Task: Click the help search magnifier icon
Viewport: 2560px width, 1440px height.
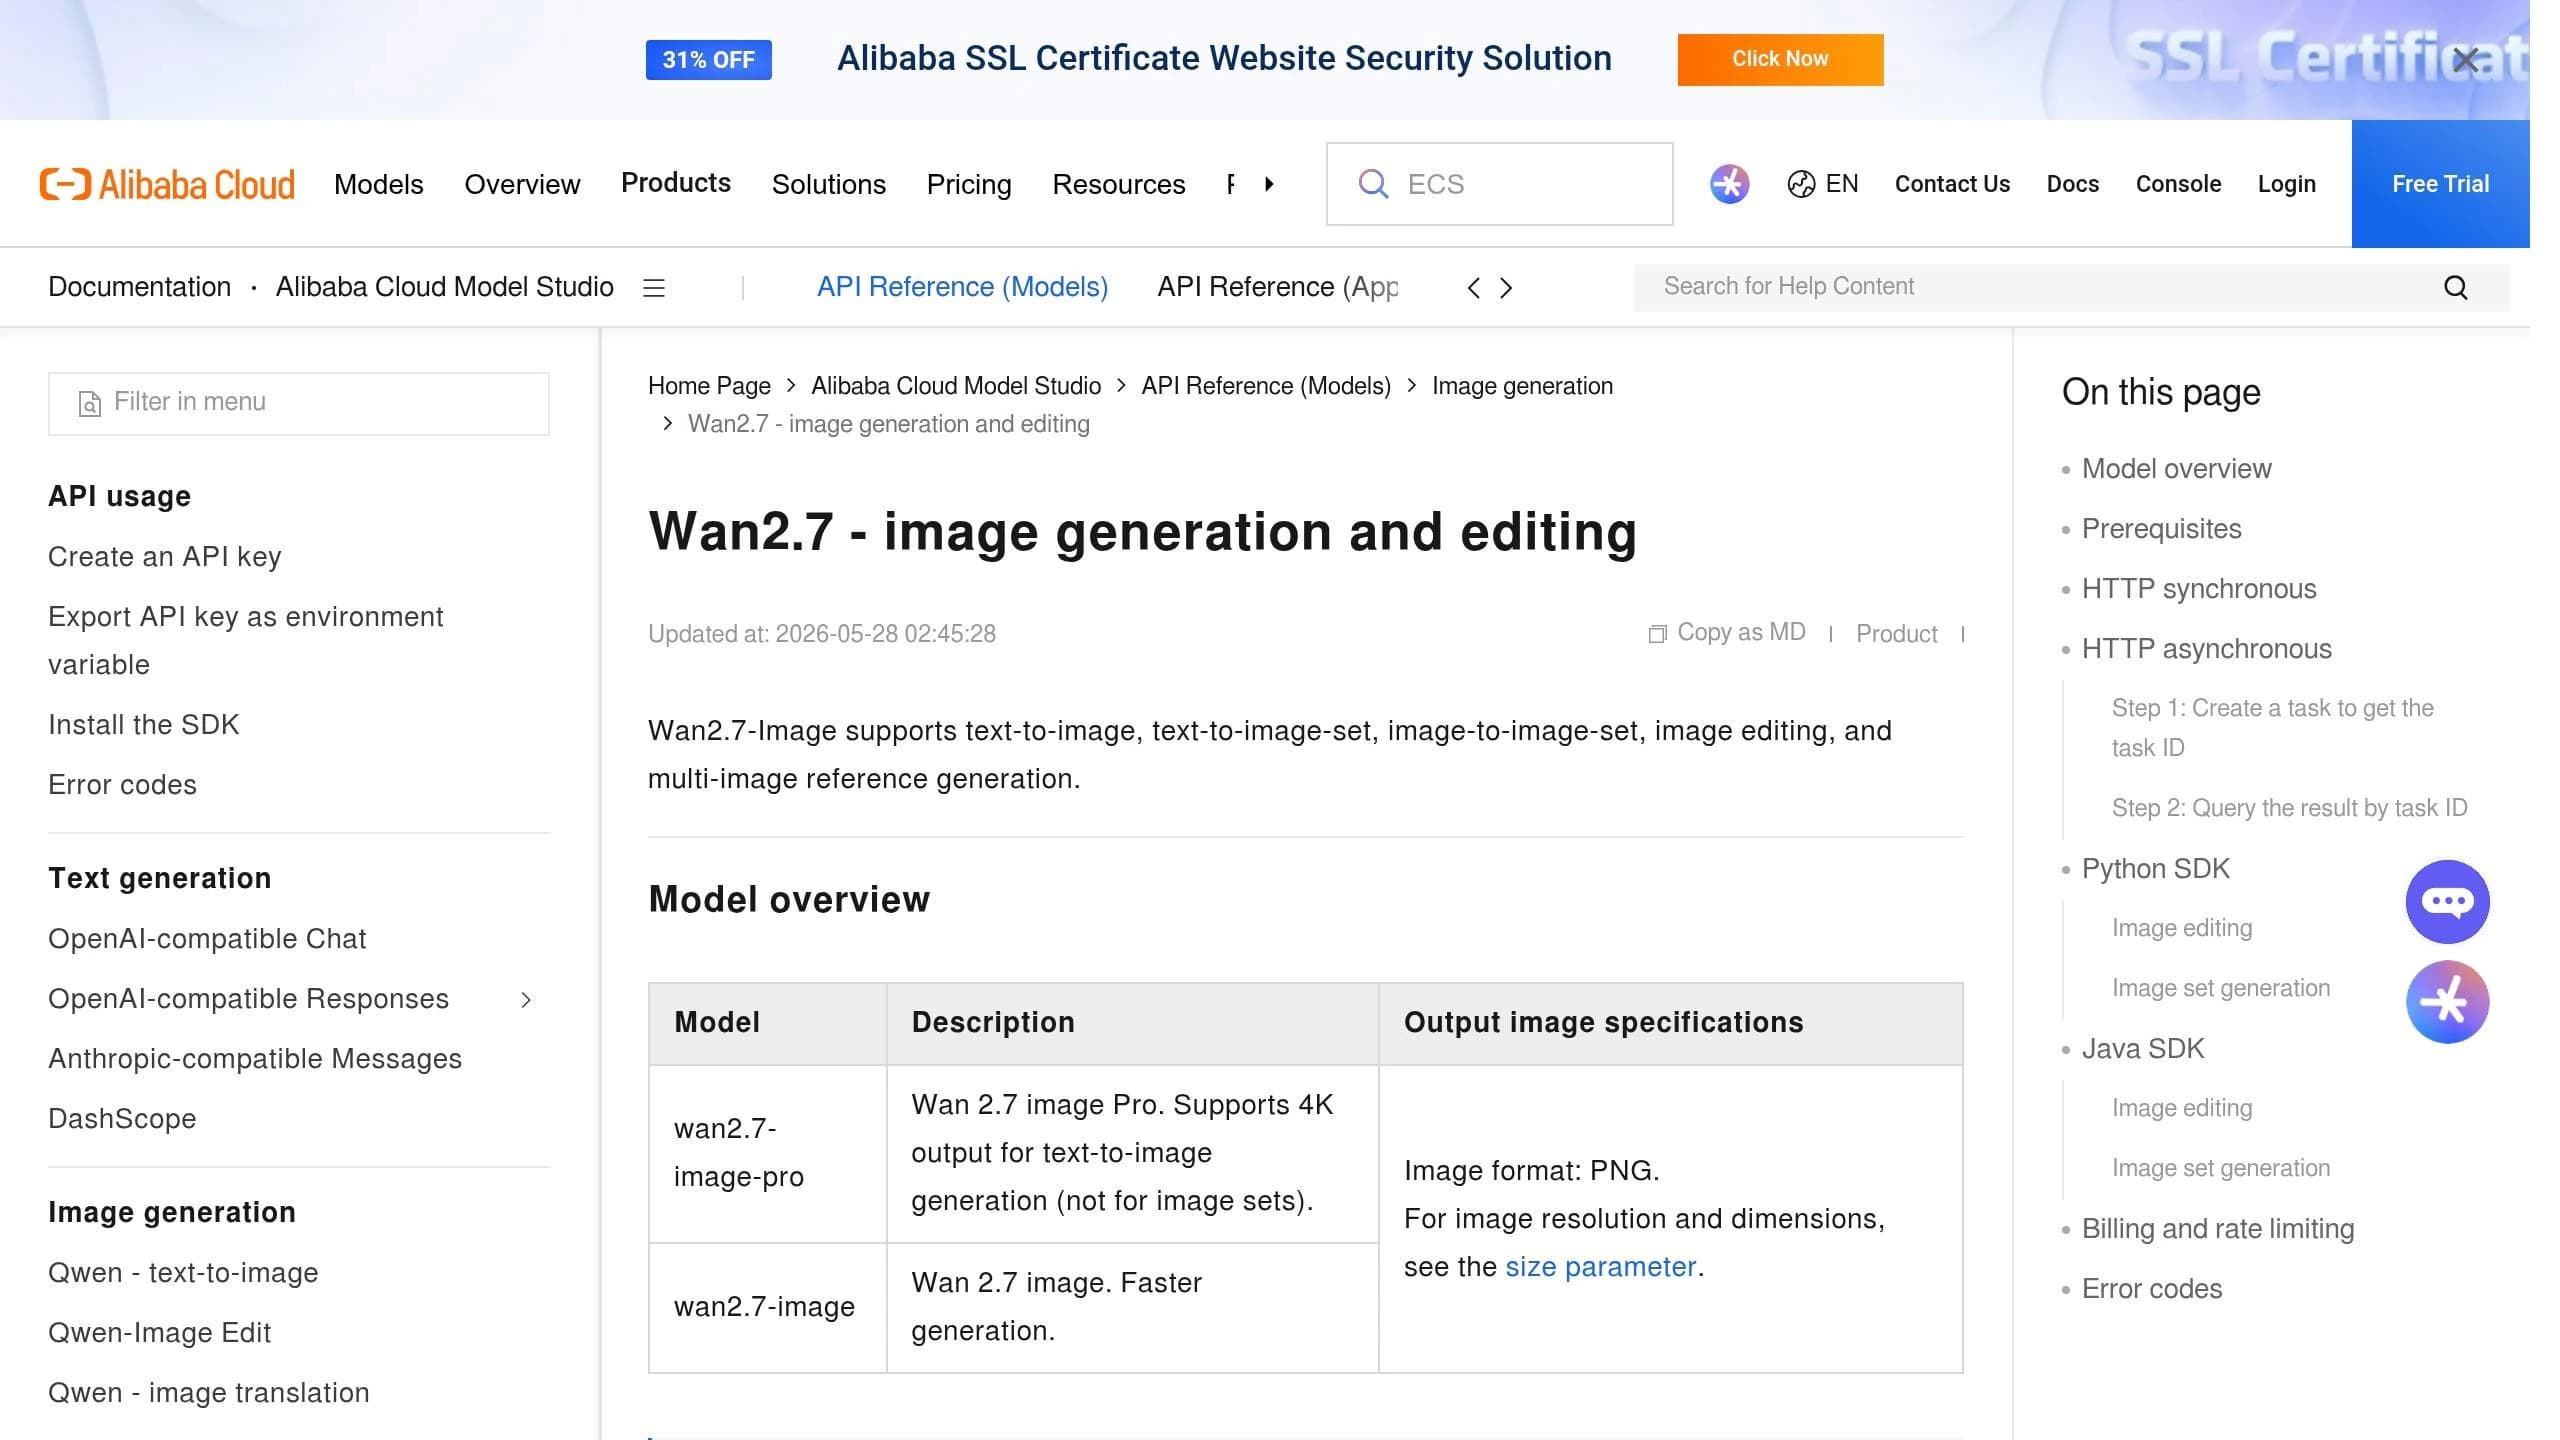Action: point(2455,288)
